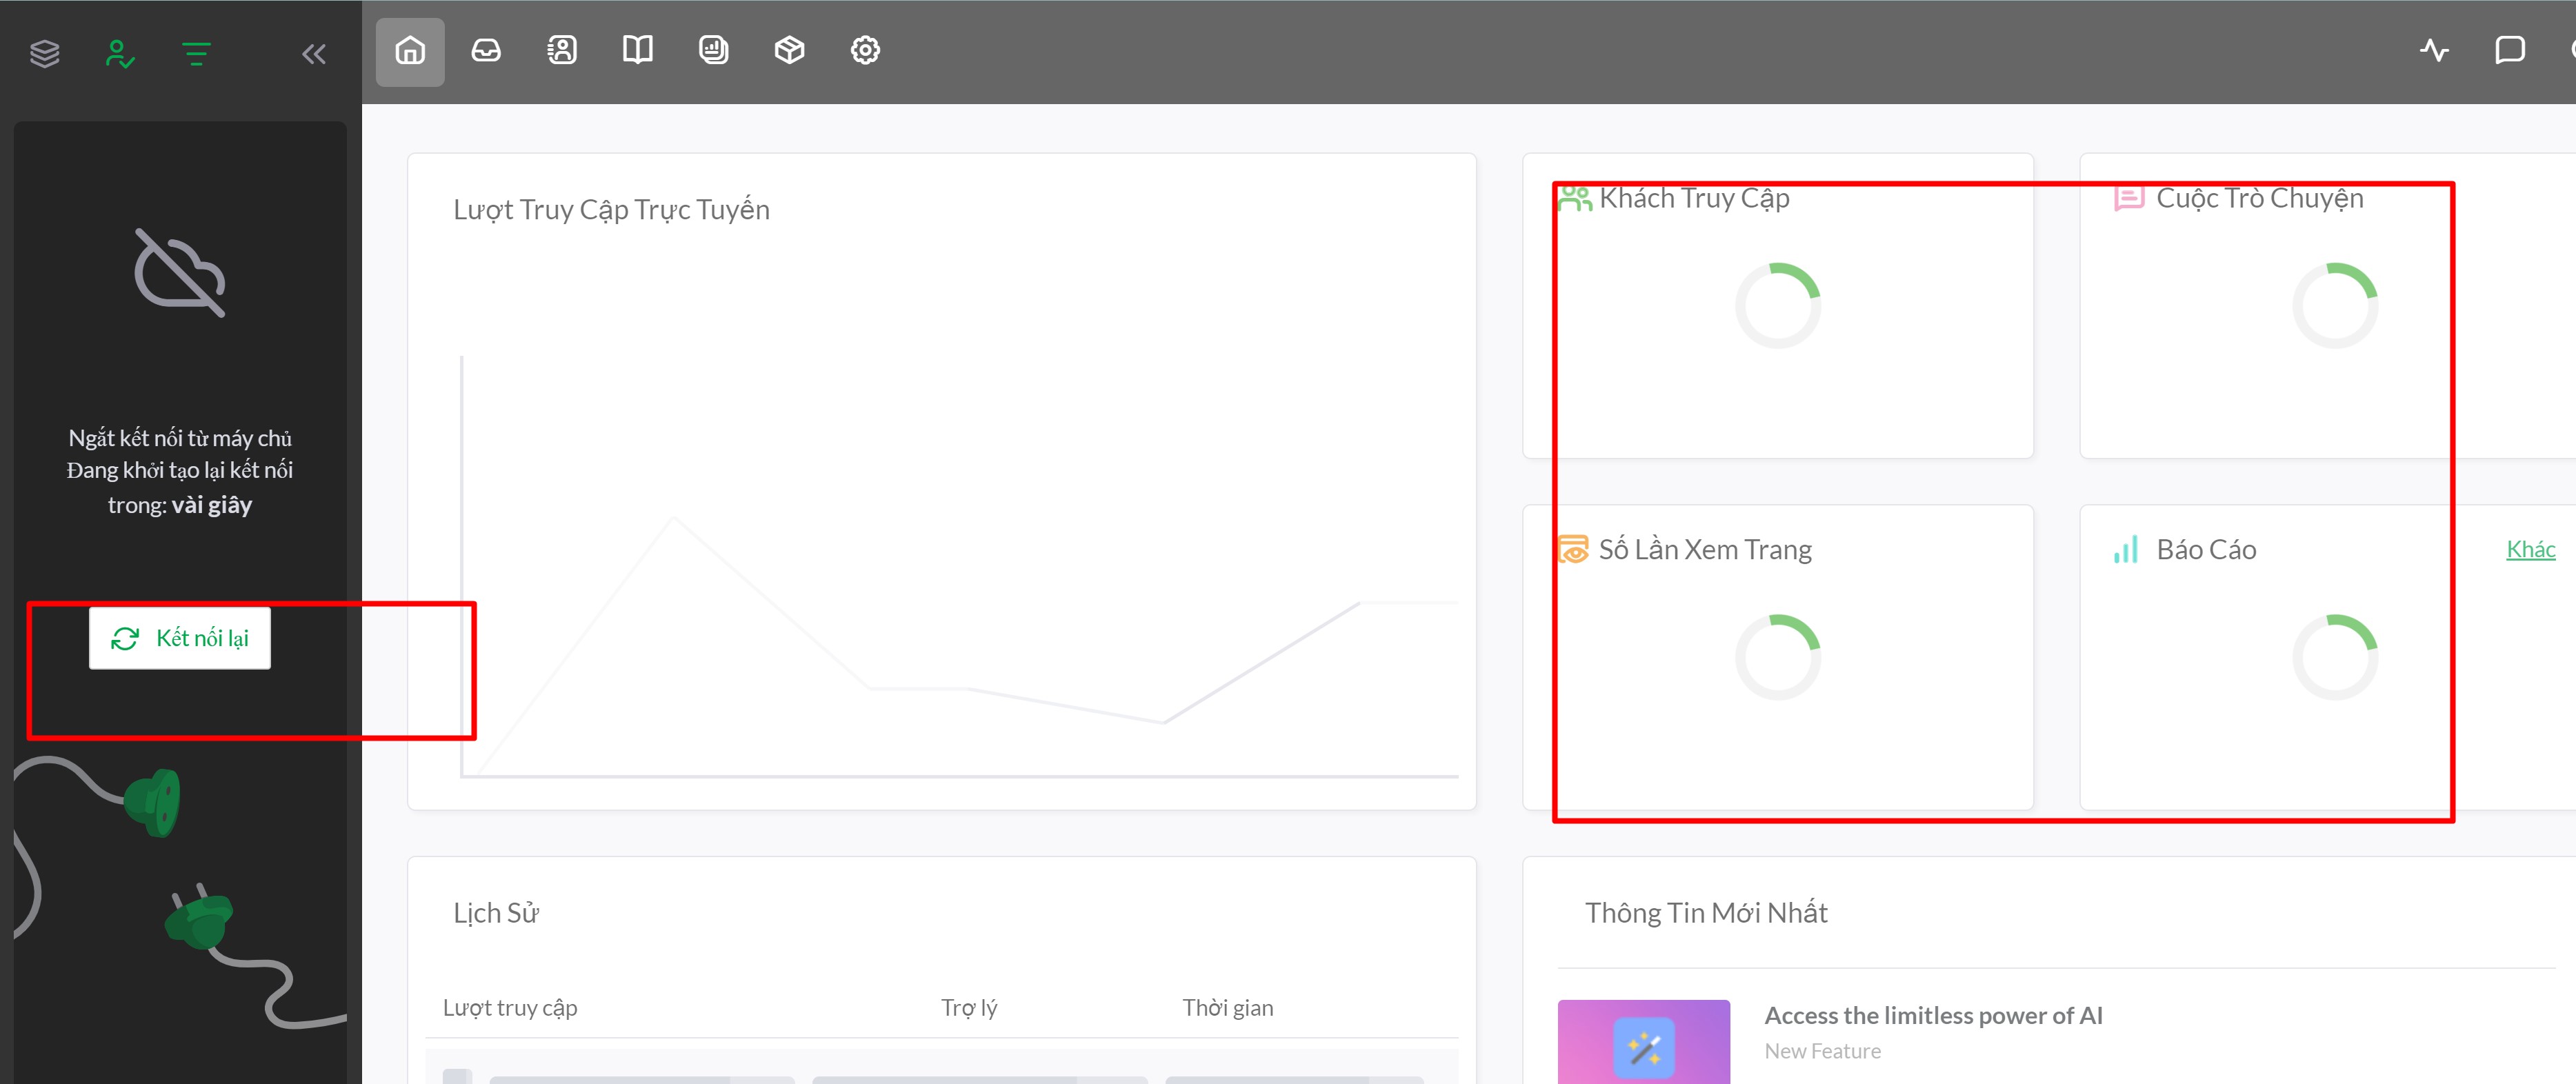Select the activity/pulse monitor icon

click(2437, 49)
